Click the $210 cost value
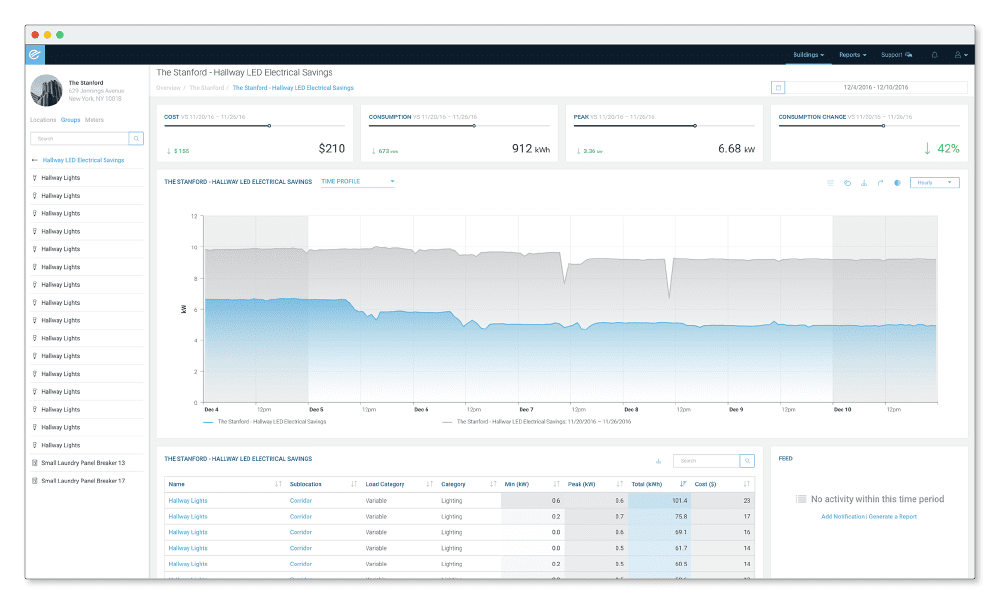 [332, 149]
